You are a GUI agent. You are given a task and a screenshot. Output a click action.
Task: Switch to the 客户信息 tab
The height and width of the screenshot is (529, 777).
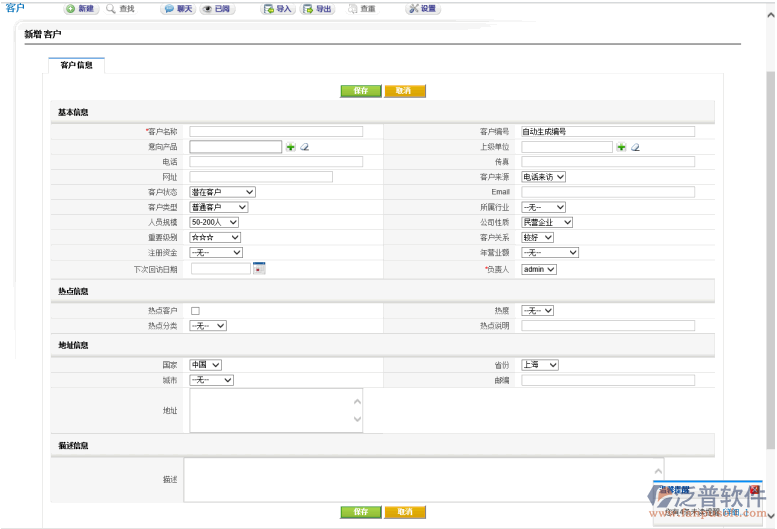(x=77, y=65)
